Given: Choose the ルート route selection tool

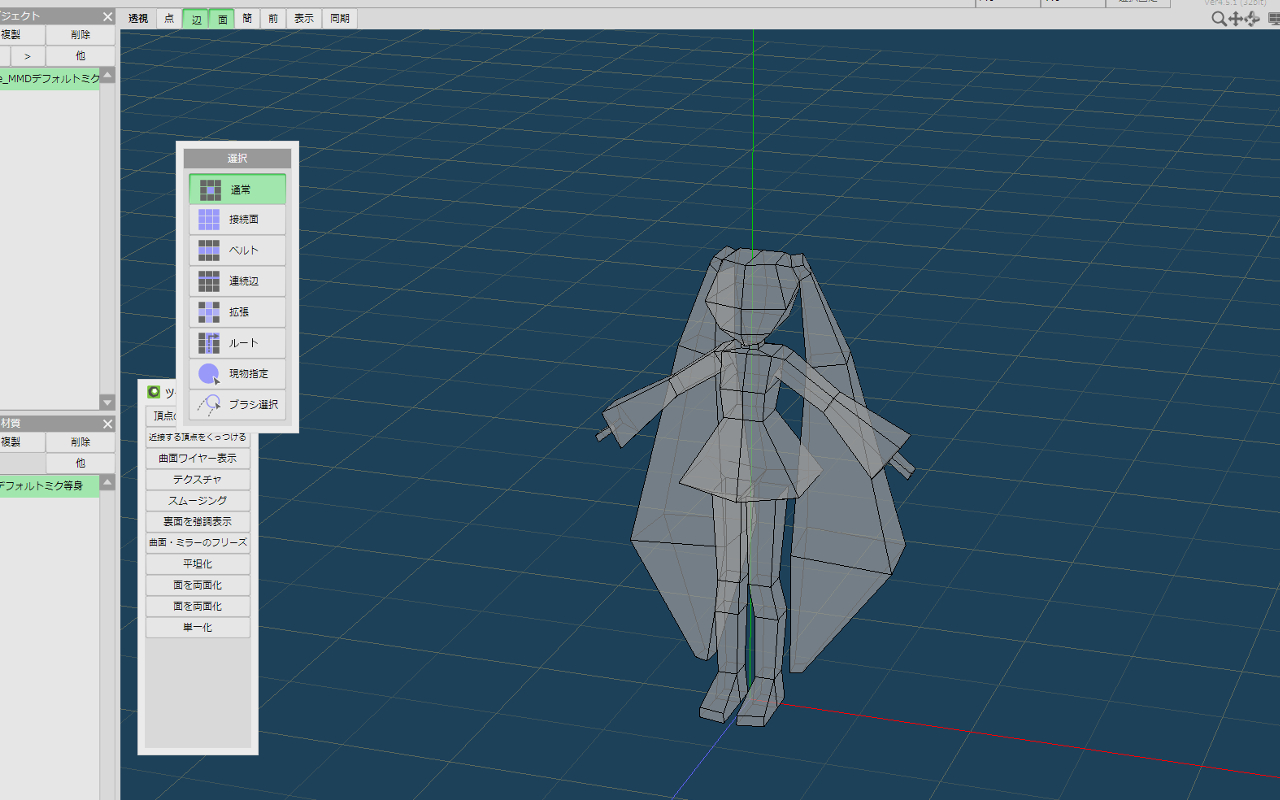Looking at the screenshot, I should (237, 343).
